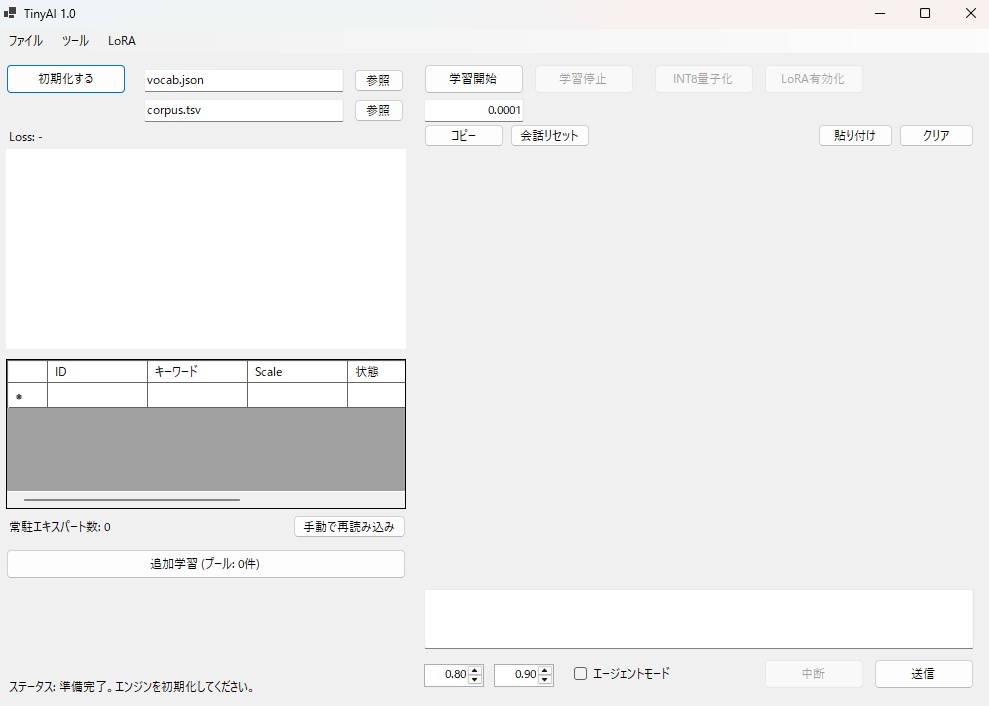Screen dimensions: 989x706
Task: Click the 中断 button
Action: (x=814, y=674)
